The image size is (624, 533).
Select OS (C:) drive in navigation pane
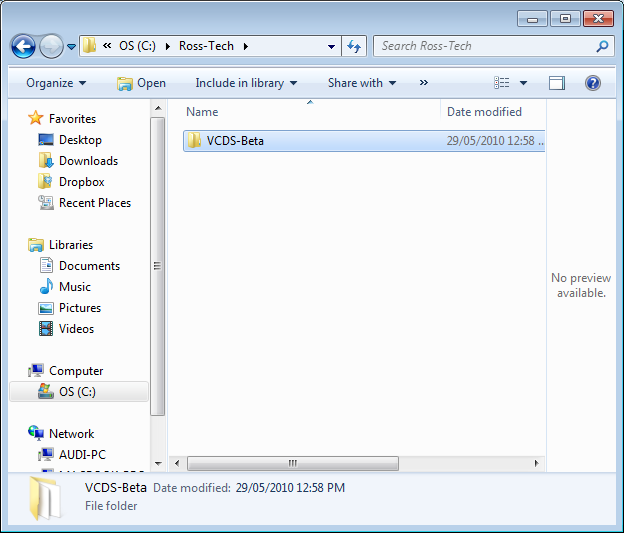pyautogui.click(x=76, y=392)
